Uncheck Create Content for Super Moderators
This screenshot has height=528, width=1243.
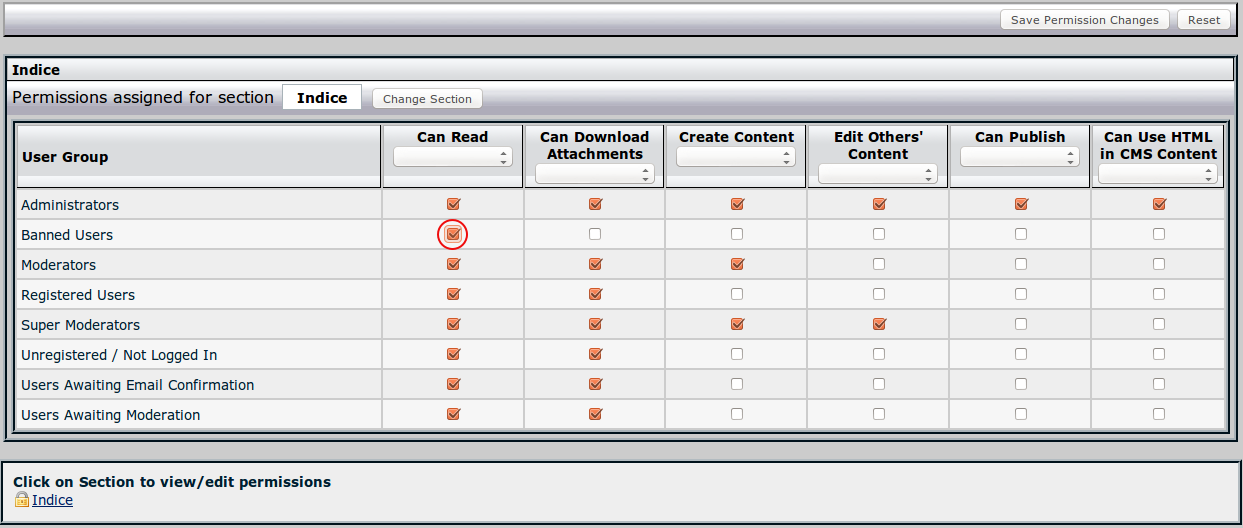(x=737, y=325)
